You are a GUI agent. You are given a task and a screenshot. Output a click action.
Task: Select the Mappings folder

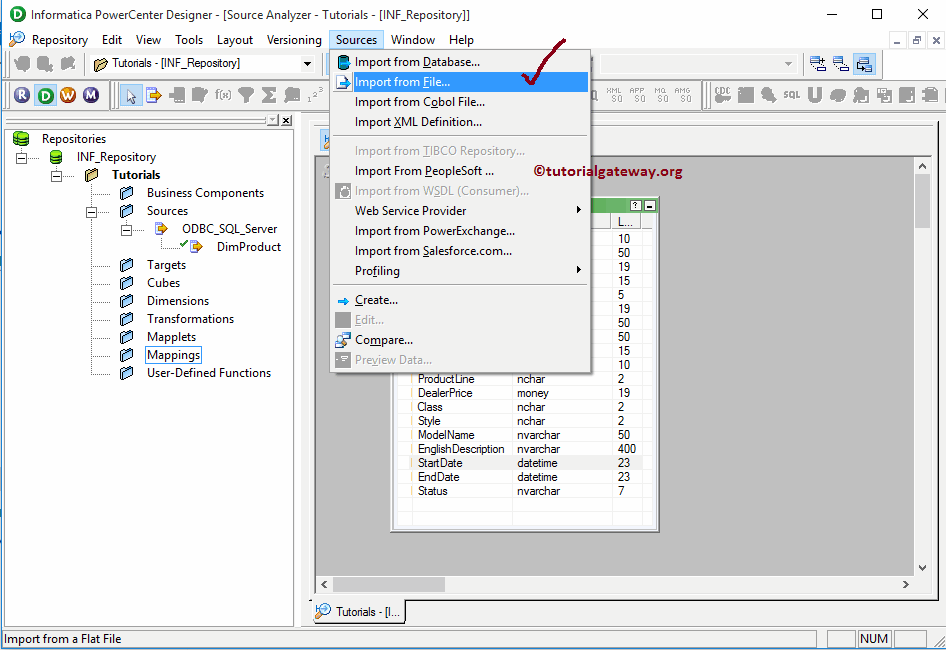pyautogui.click(x=173, y=355)
